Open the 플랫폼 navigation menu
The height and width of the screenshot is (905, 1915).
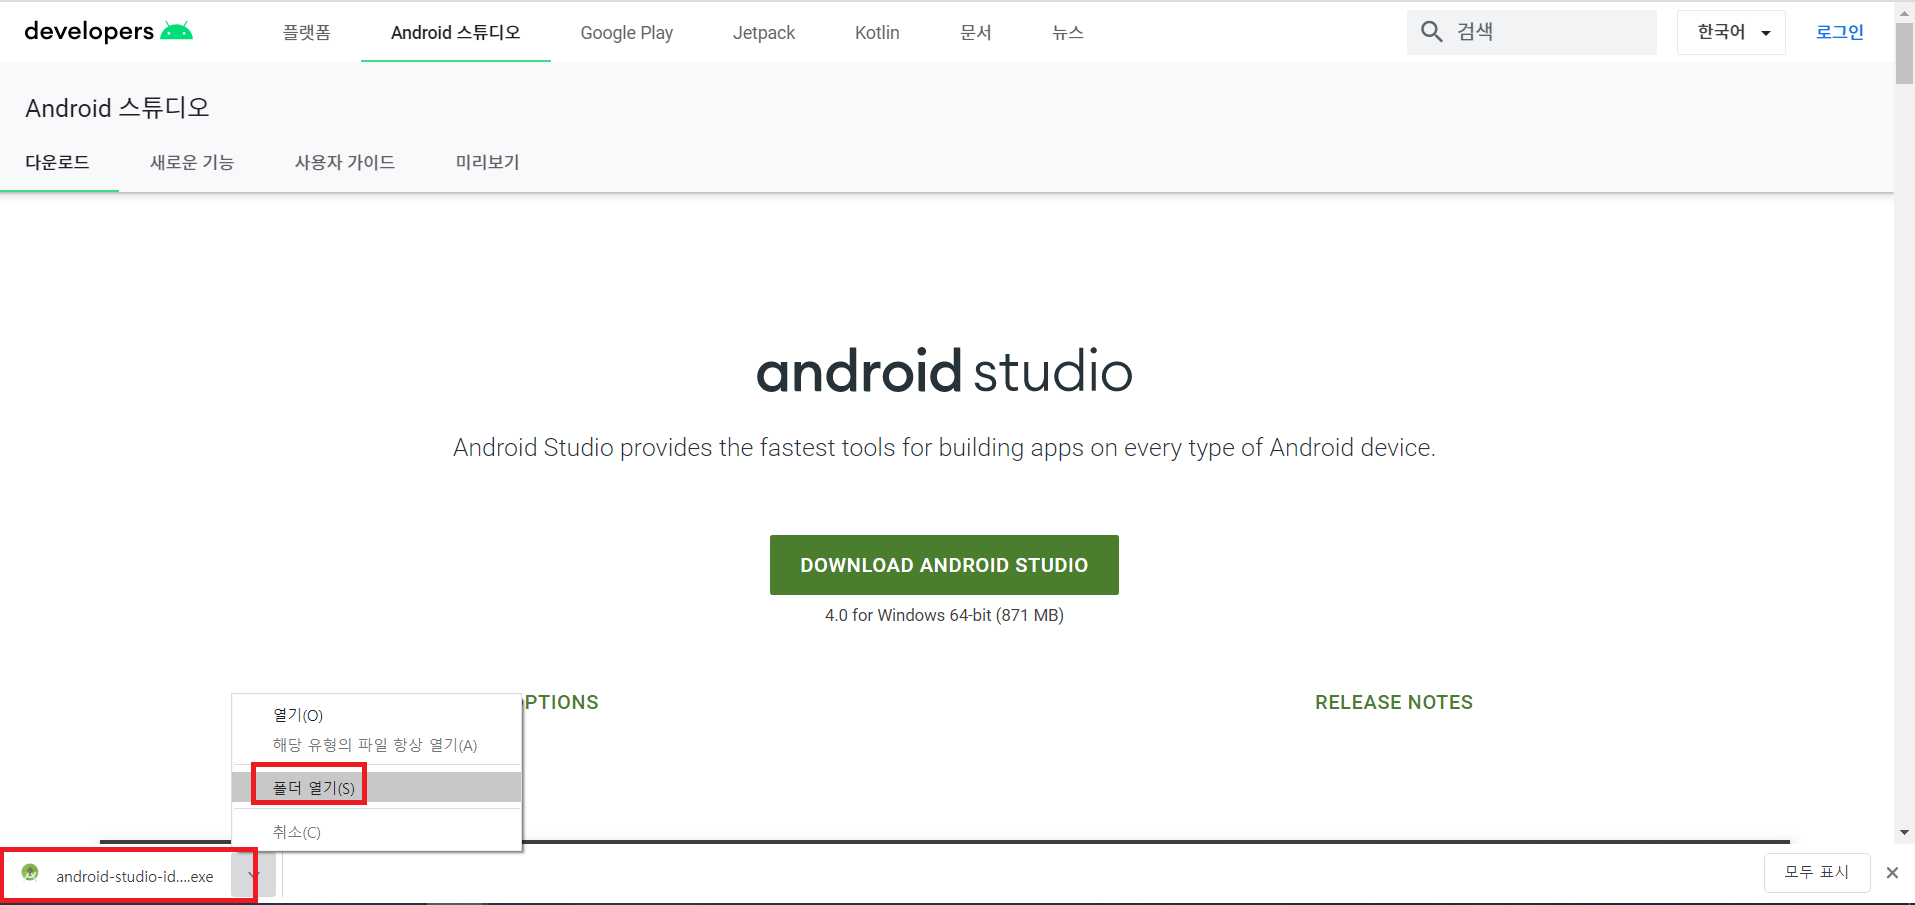(x=306, y=32)
